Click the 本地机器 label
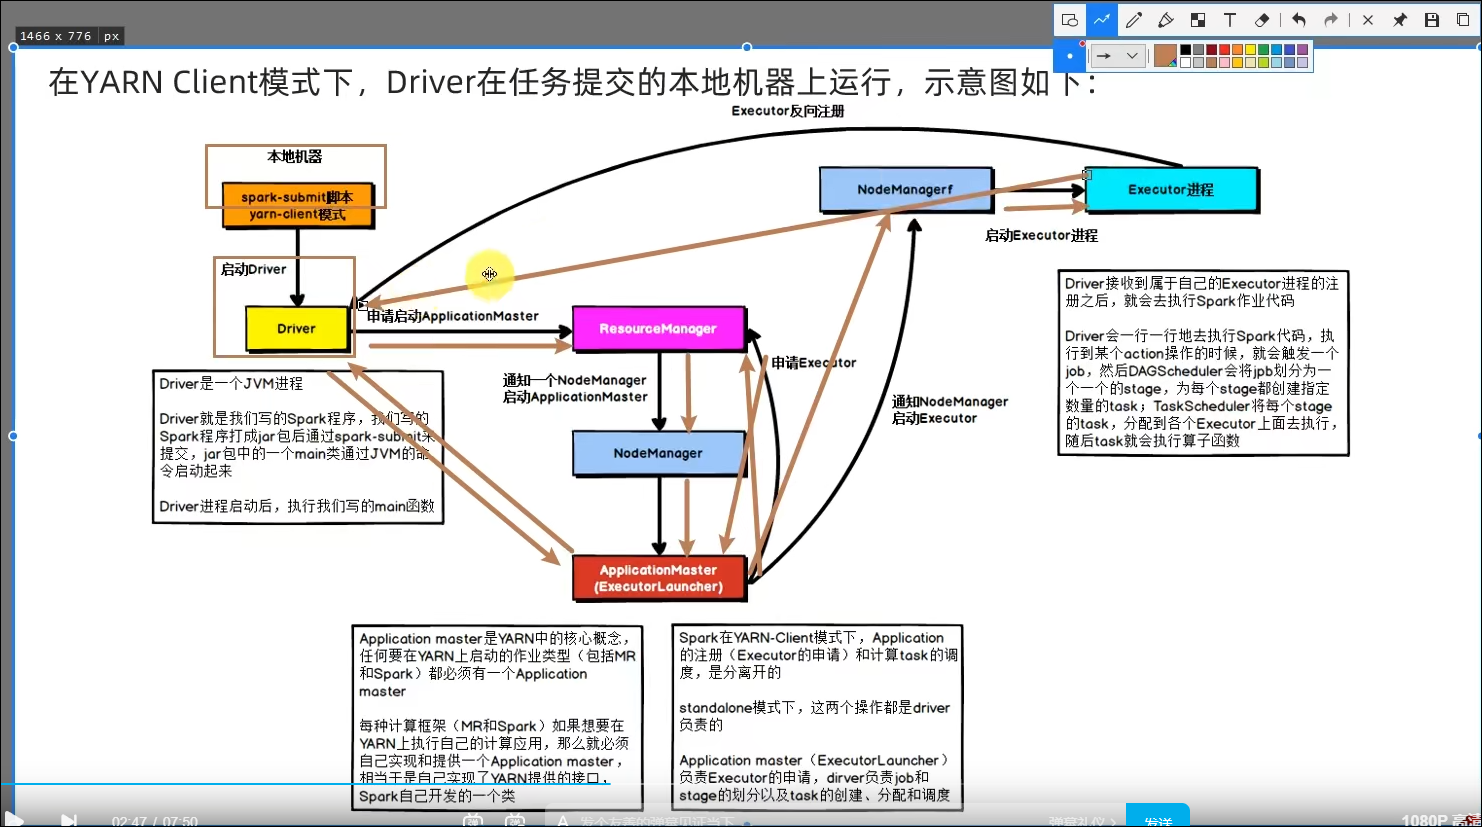The image size is (1482, 827). coord(295,157)
